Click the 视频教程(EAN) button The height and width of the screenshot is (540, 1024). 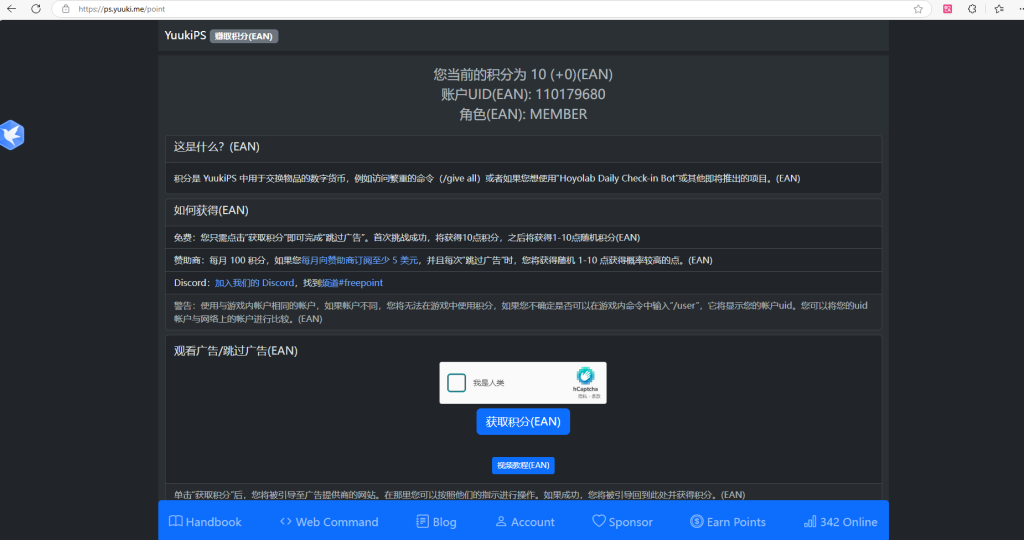tap(523, 466)
